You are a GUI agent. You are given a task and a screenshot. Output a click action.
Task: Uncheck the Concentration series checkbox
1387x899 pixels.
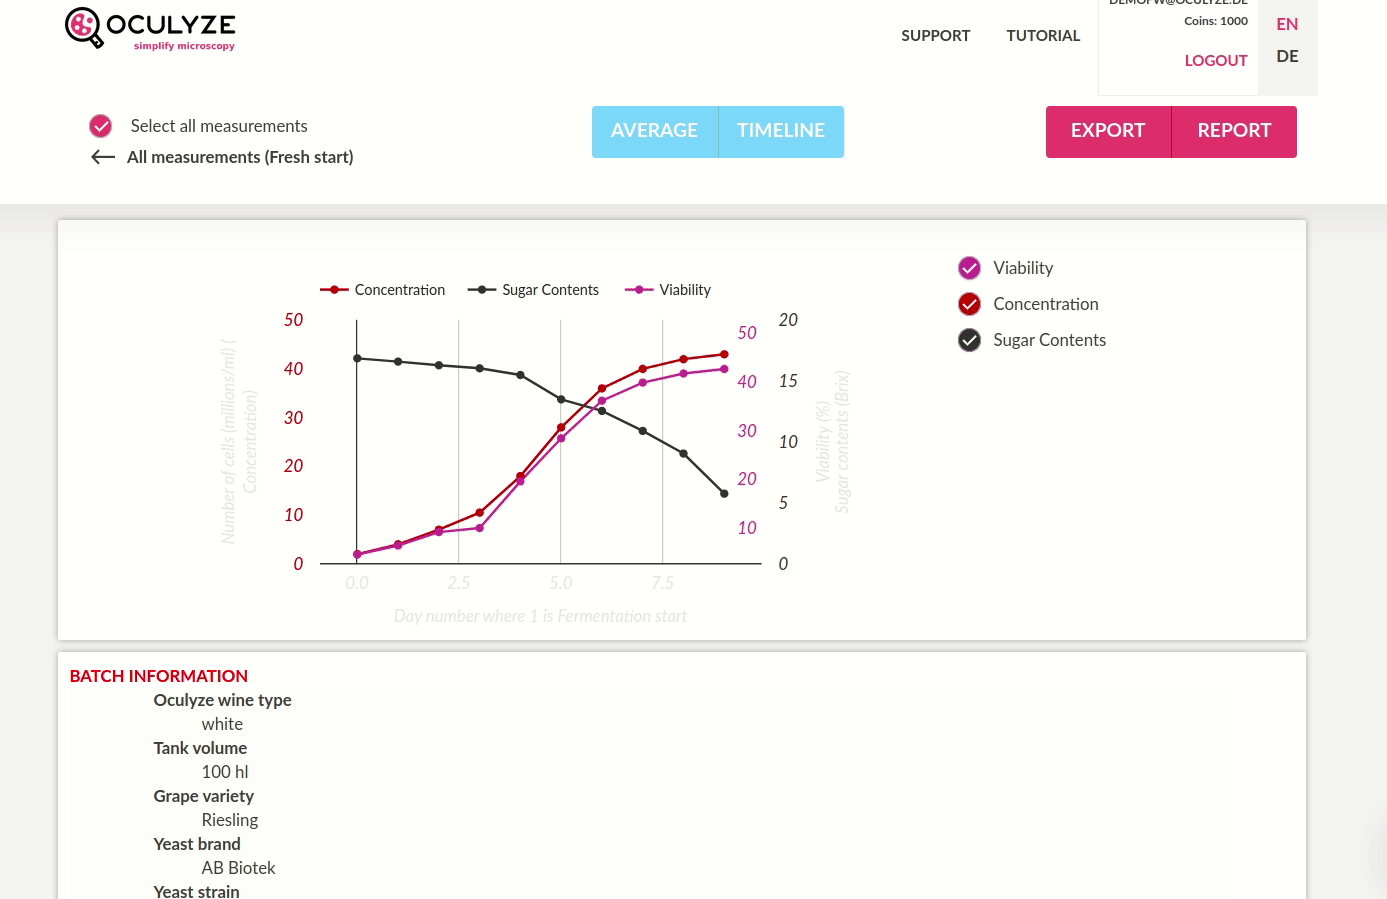(969, 304)
